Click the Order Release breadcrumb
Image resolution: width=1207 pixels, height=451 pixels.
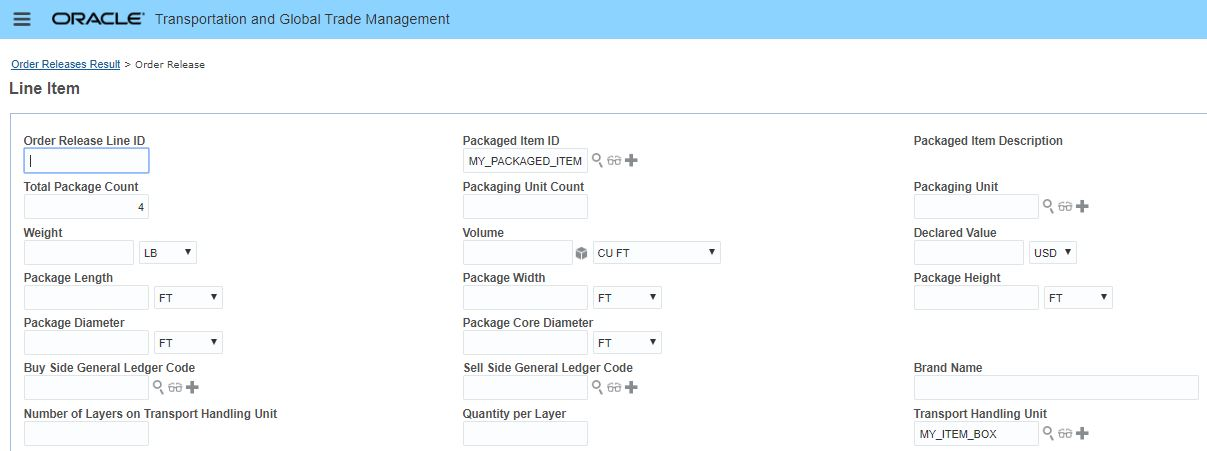pyautogui.click(x=170, y=64)
